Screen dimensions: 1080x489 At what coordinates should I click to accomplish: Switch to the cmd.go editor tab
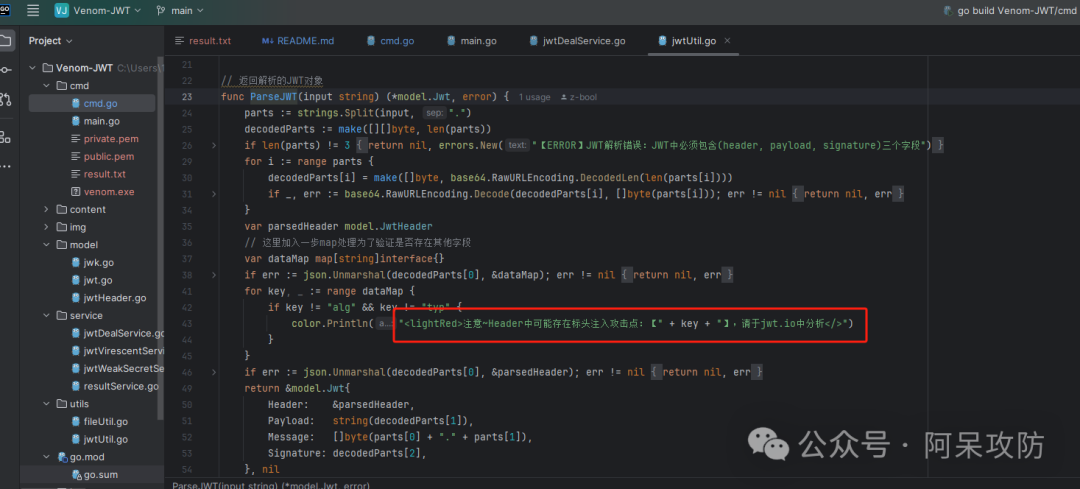point(391,41)
